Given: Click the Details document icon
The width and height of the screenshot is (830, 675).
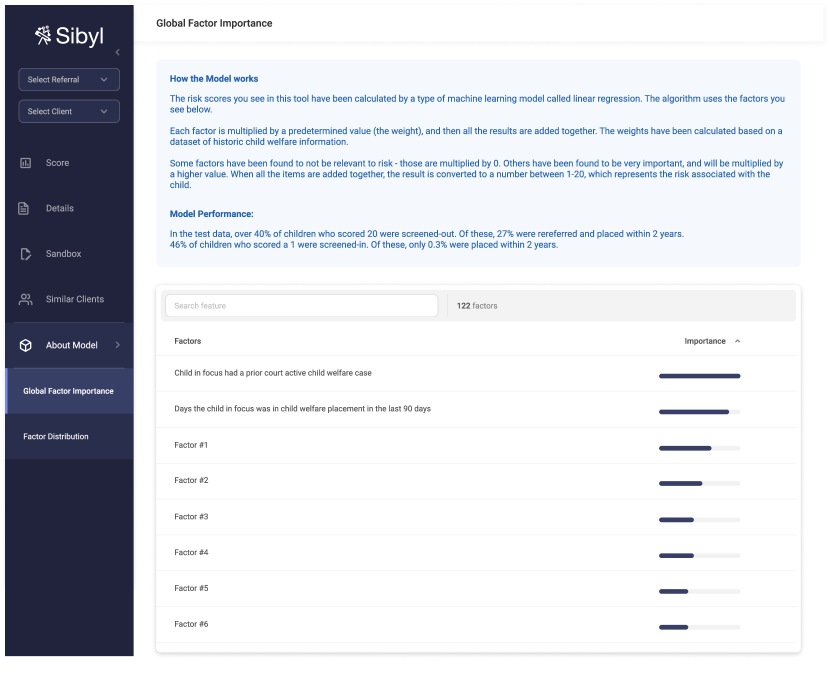Looking at the screenshot, I should click(26, 209).
